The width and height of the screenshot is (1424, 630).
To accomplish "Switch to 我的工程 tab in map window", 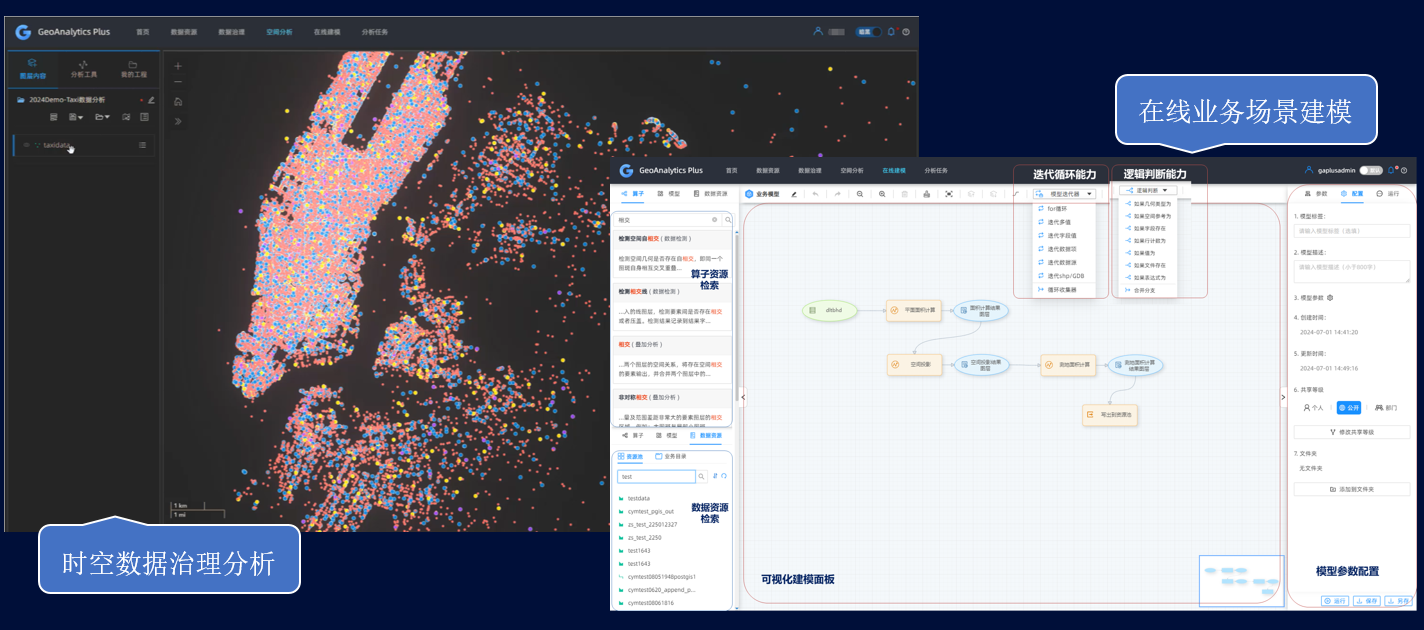I will coord(133,69).
